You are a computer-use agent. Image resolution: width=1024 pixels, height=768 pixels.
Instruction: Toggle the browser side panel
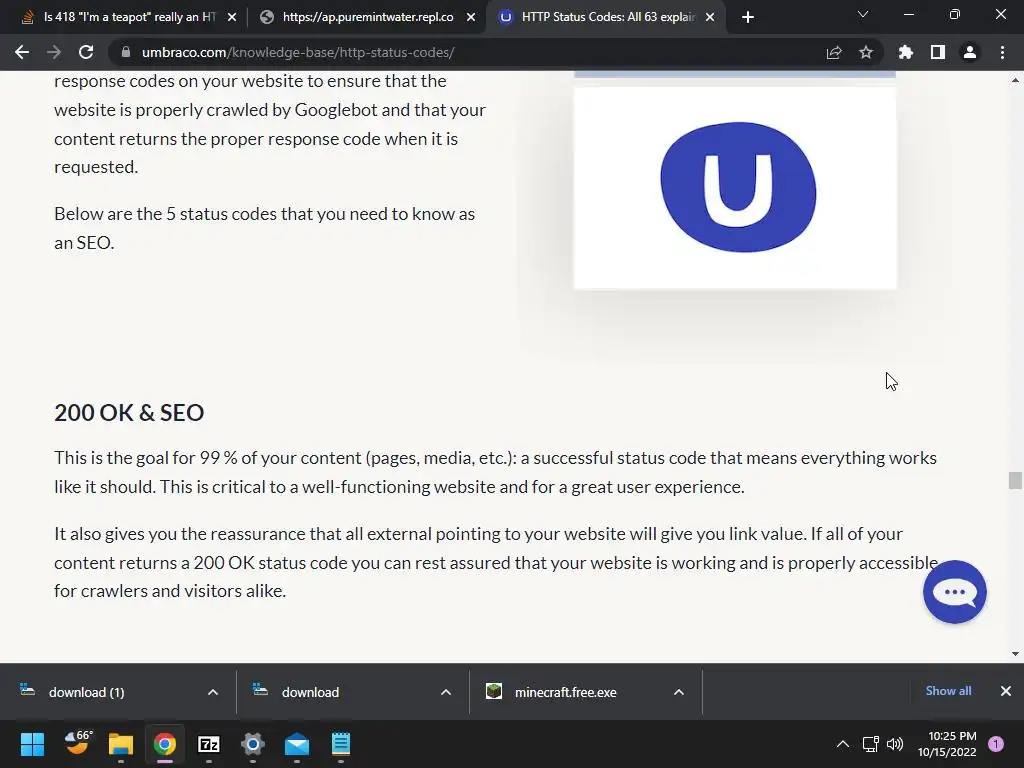(x=938, y=52)
